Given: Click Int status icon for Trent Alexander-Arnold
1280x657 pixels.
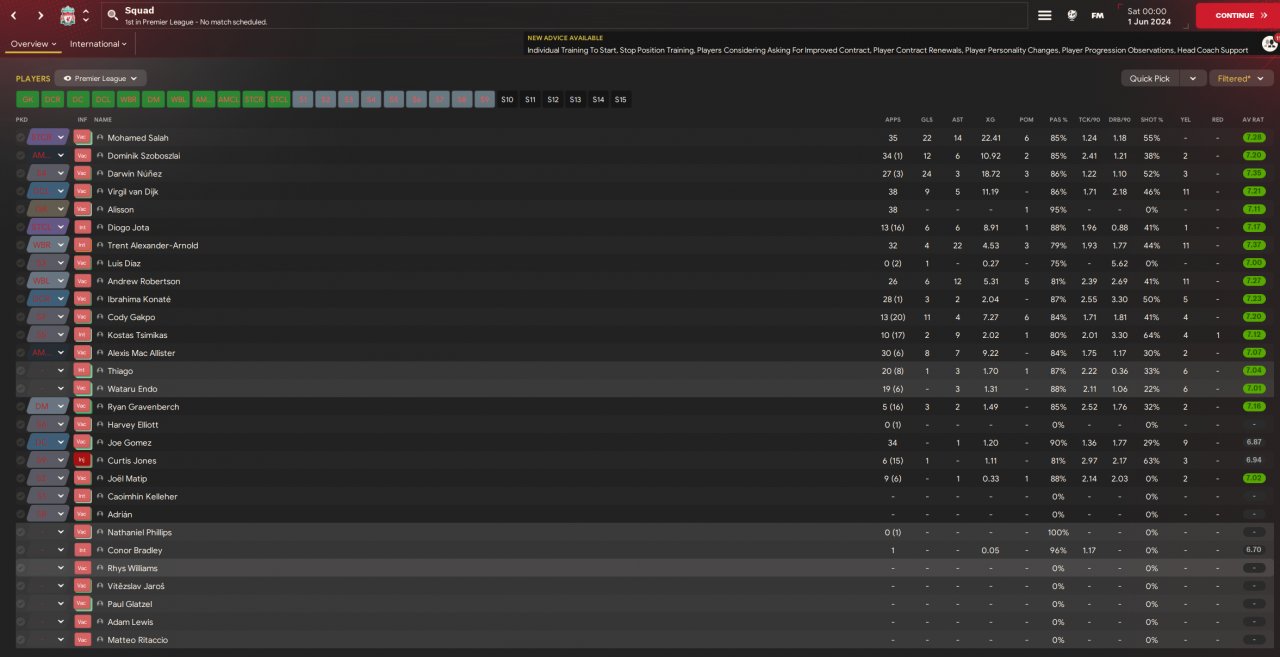Looking at the screenshot, I should (83, 245).
